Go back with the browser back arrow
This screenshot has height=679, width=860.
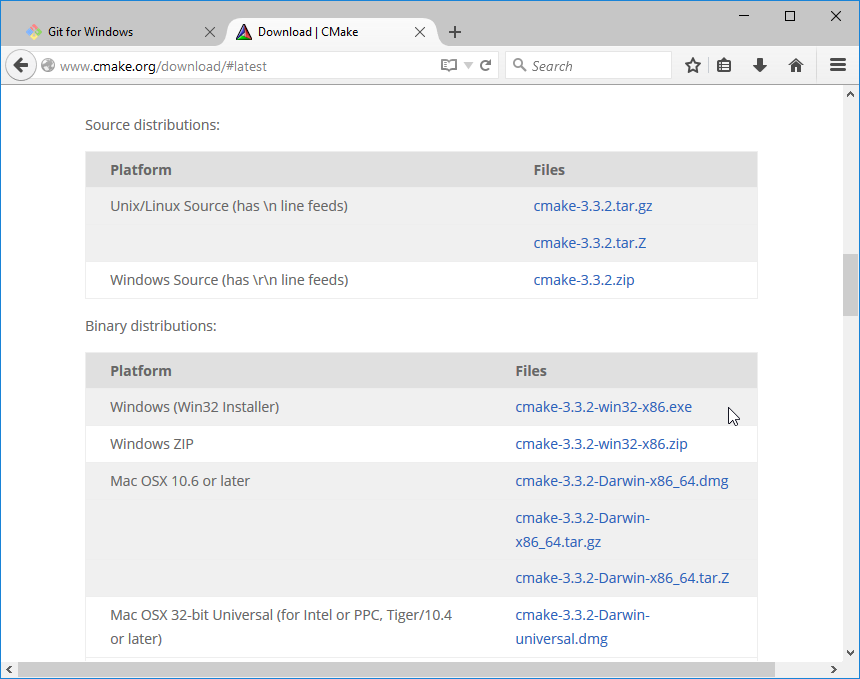pyautogui.click(x=21, y=66)
